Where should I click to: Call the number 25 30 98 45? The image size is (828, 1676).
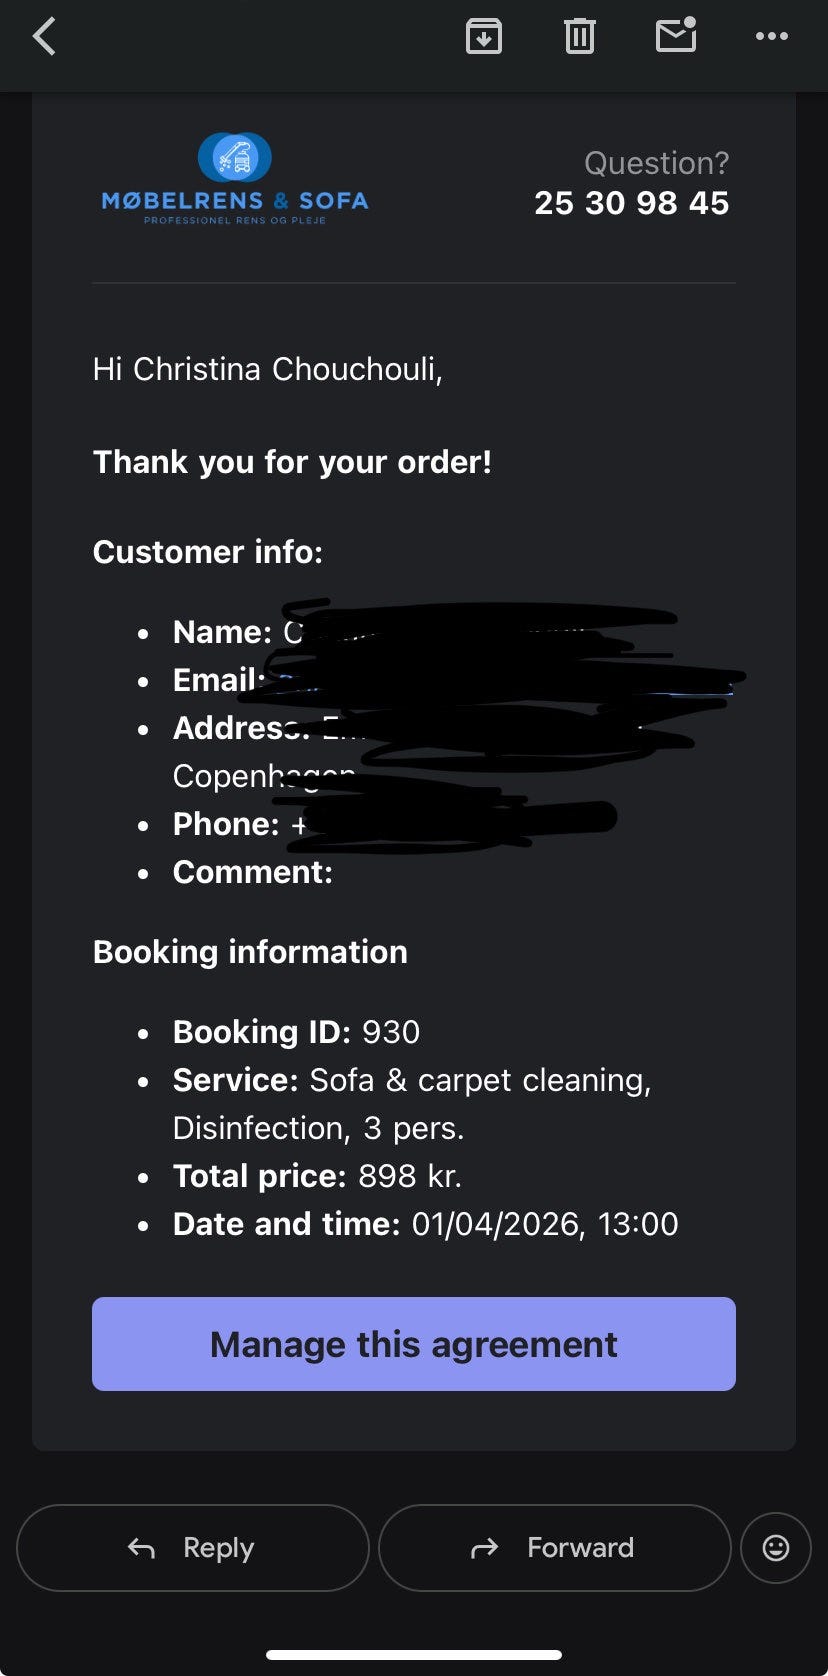tap(631, 203)
